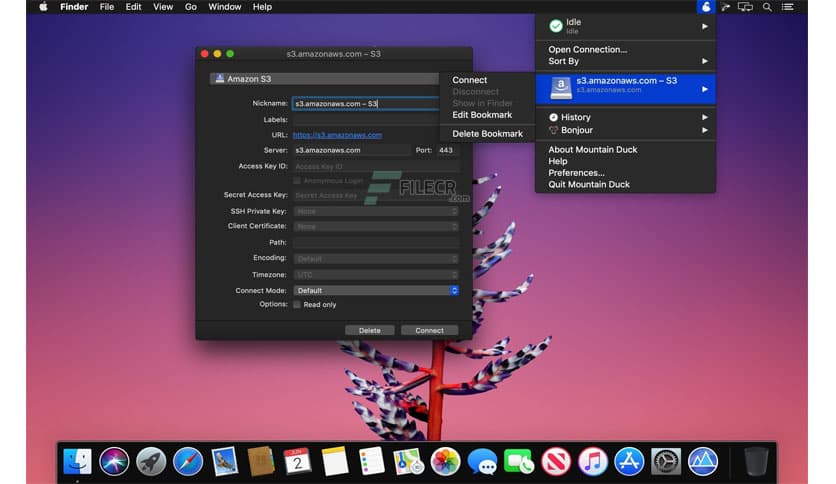Screen dimensions: 836x484
Task: Open Reminders list icon in Dock
Action: 372,461
